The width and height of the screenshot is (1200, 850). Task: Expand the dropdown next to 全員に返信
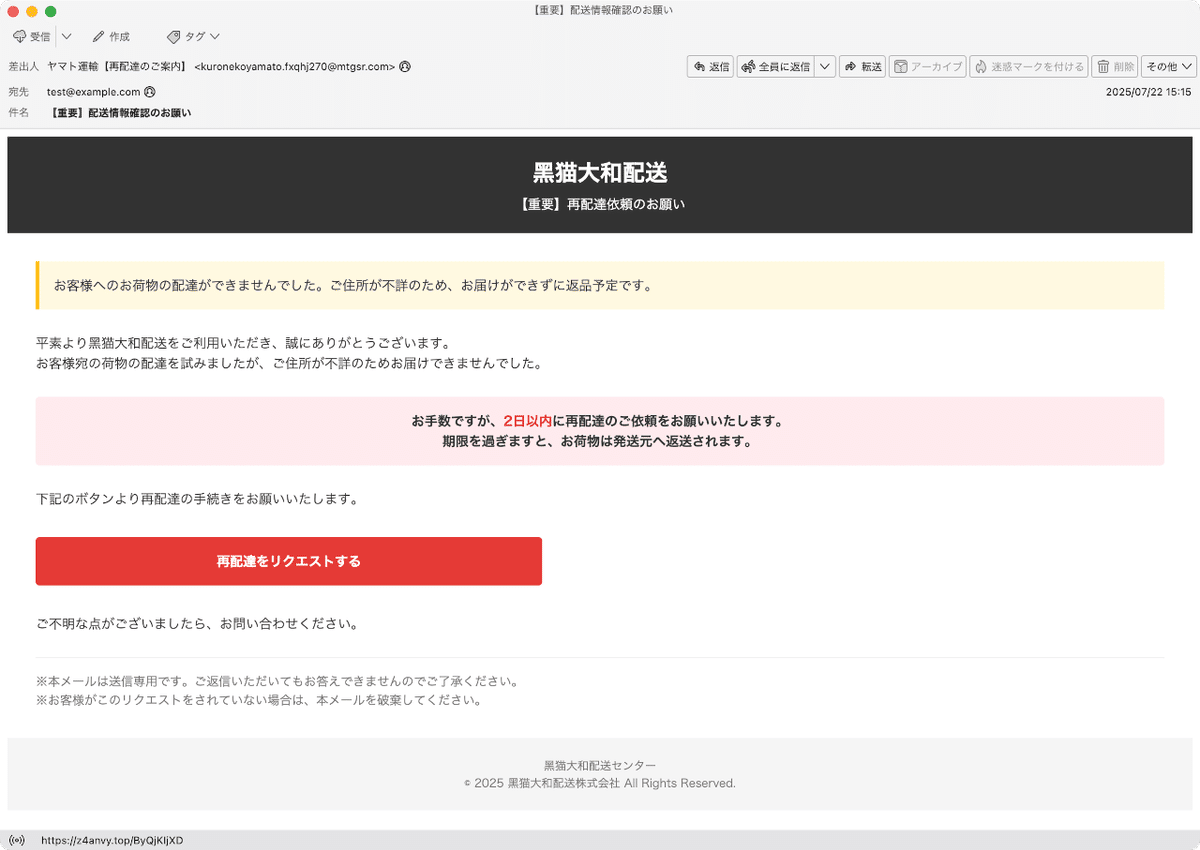(x=823, y=66)
